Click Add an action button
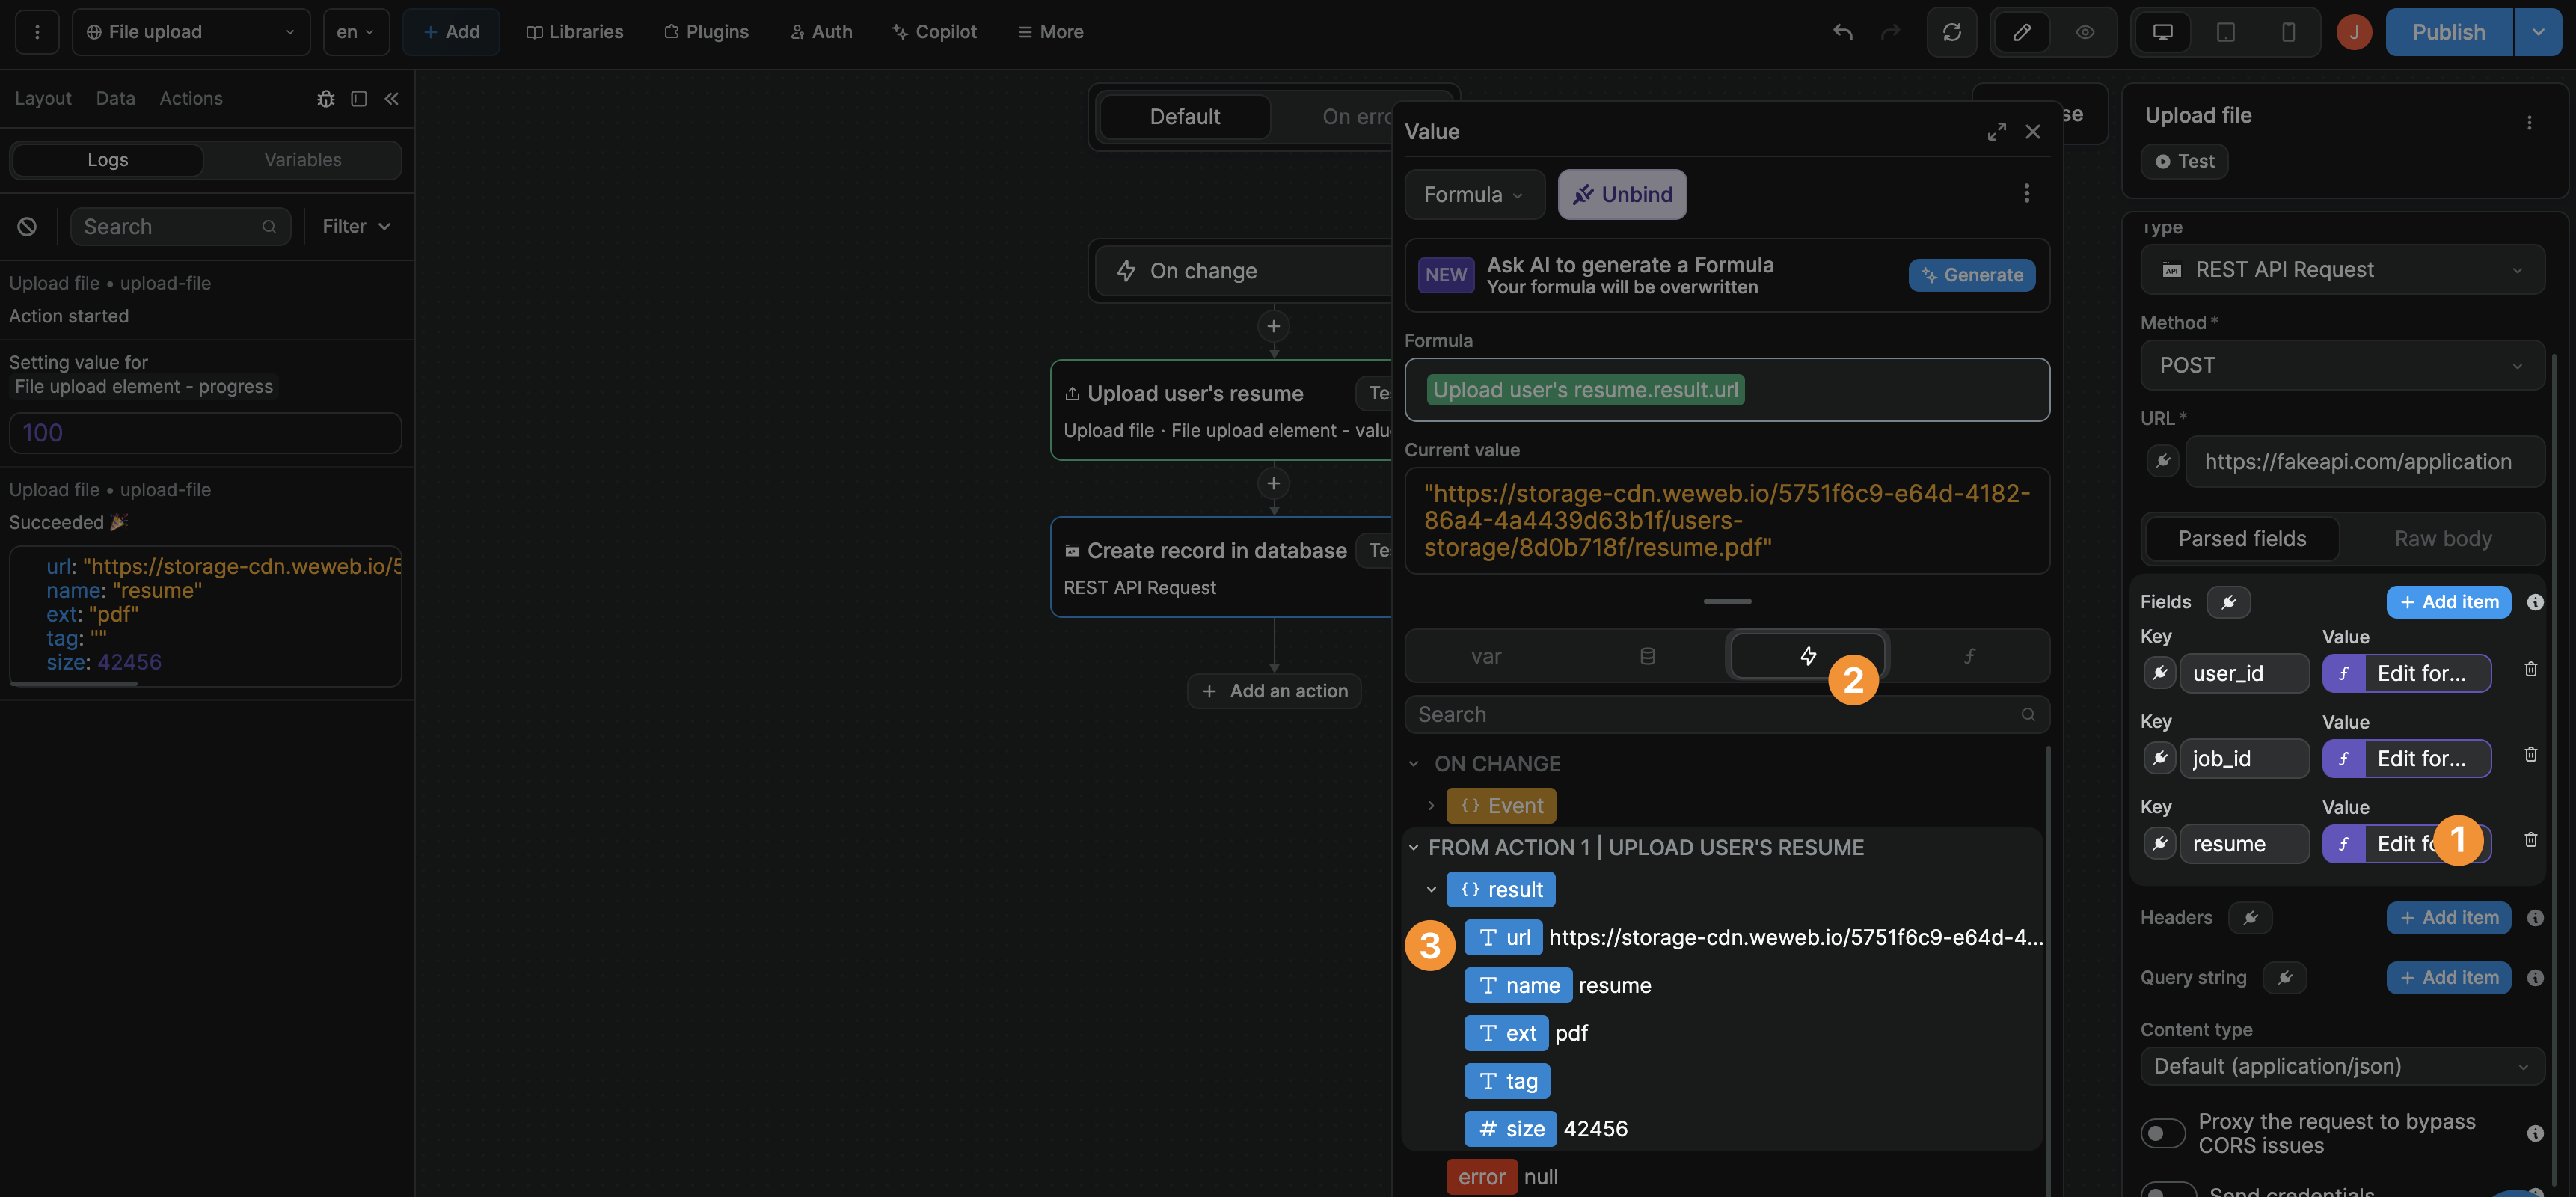This screenshot has width=2576, height=1197. tap(1274, 691)
